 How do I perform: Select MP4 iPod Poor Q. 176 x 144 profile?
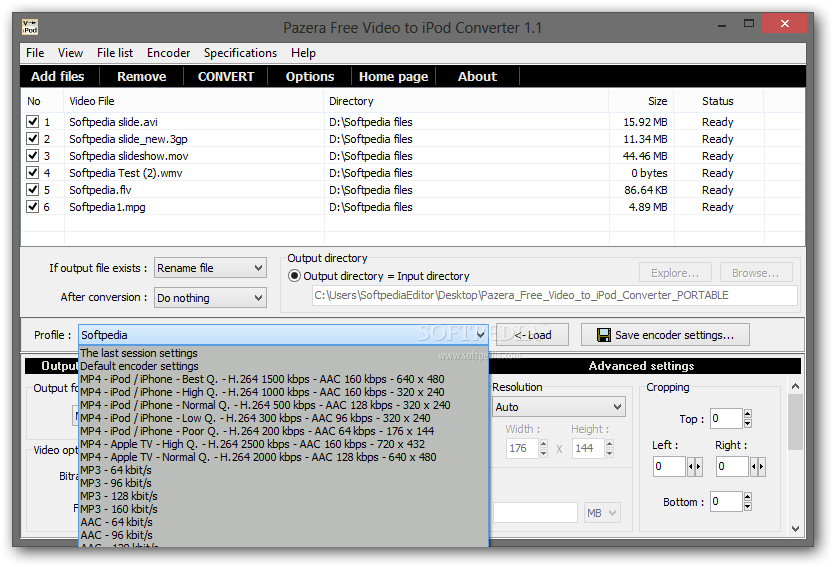coord(283,431)
